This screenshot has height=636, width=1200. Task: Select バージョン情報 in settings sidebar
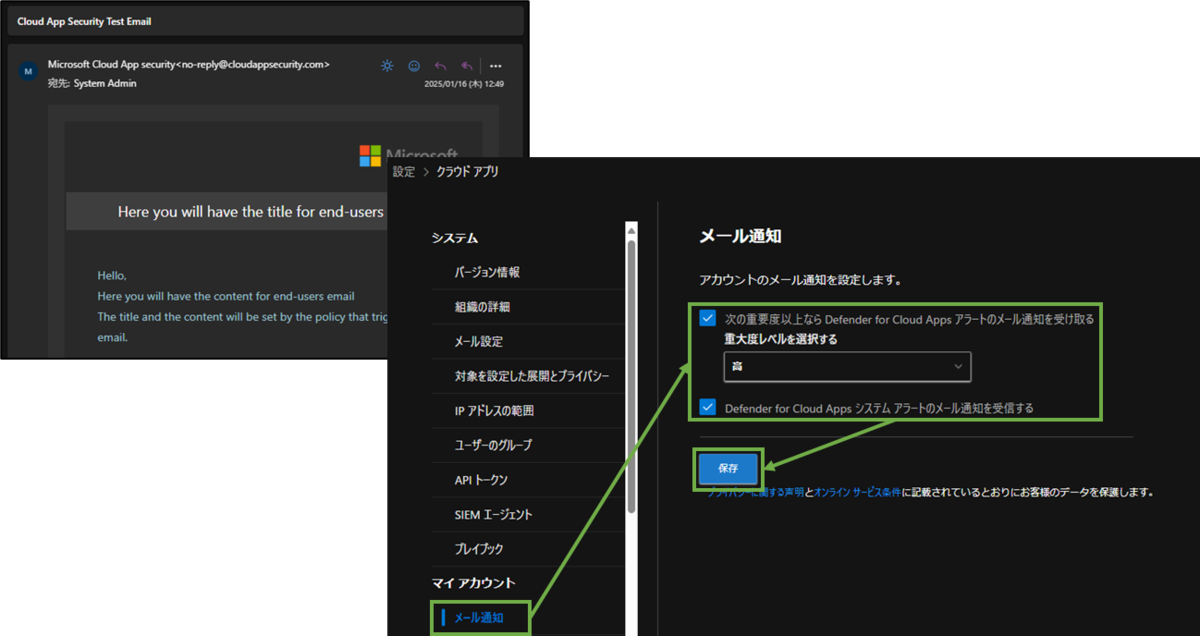click(x=487, y=272)
